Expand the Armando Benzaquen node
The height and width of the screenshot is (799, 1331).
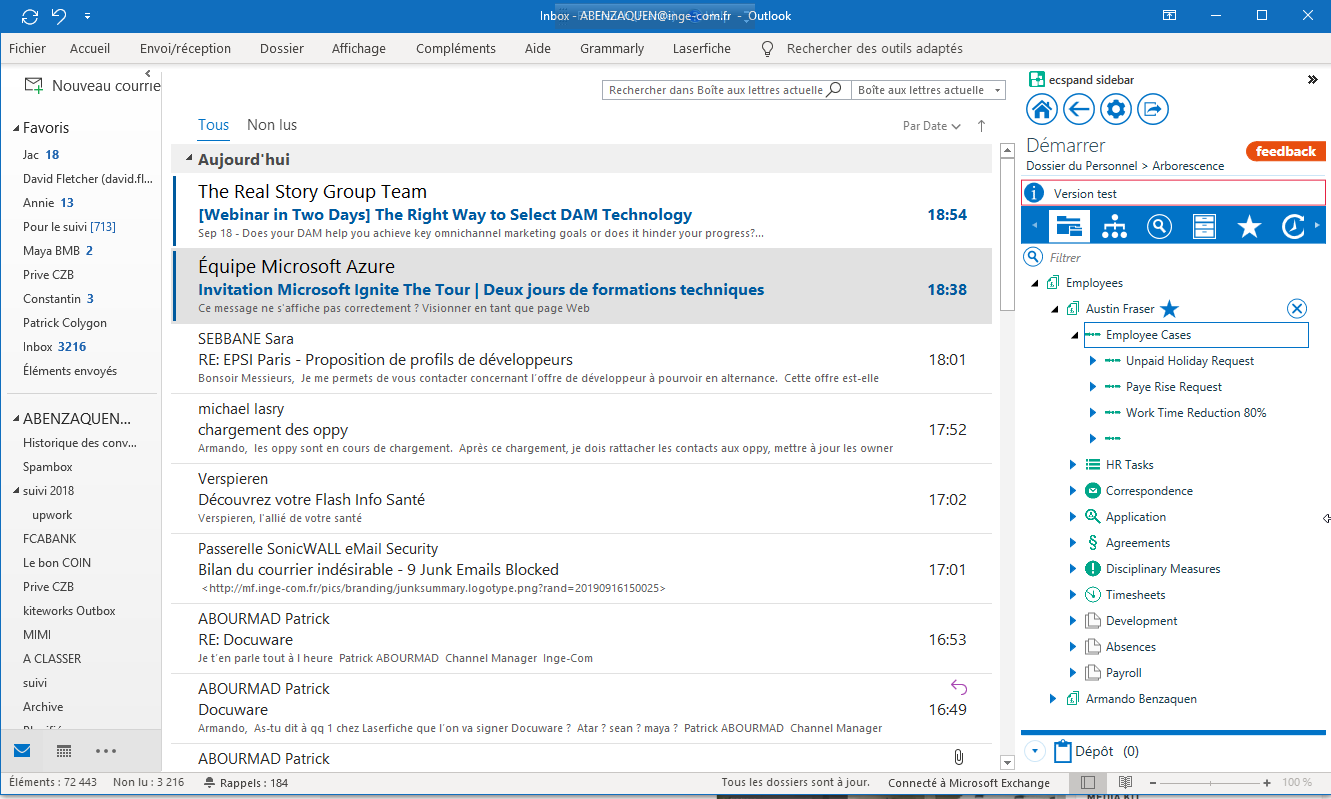click(x=1053, y=699)
